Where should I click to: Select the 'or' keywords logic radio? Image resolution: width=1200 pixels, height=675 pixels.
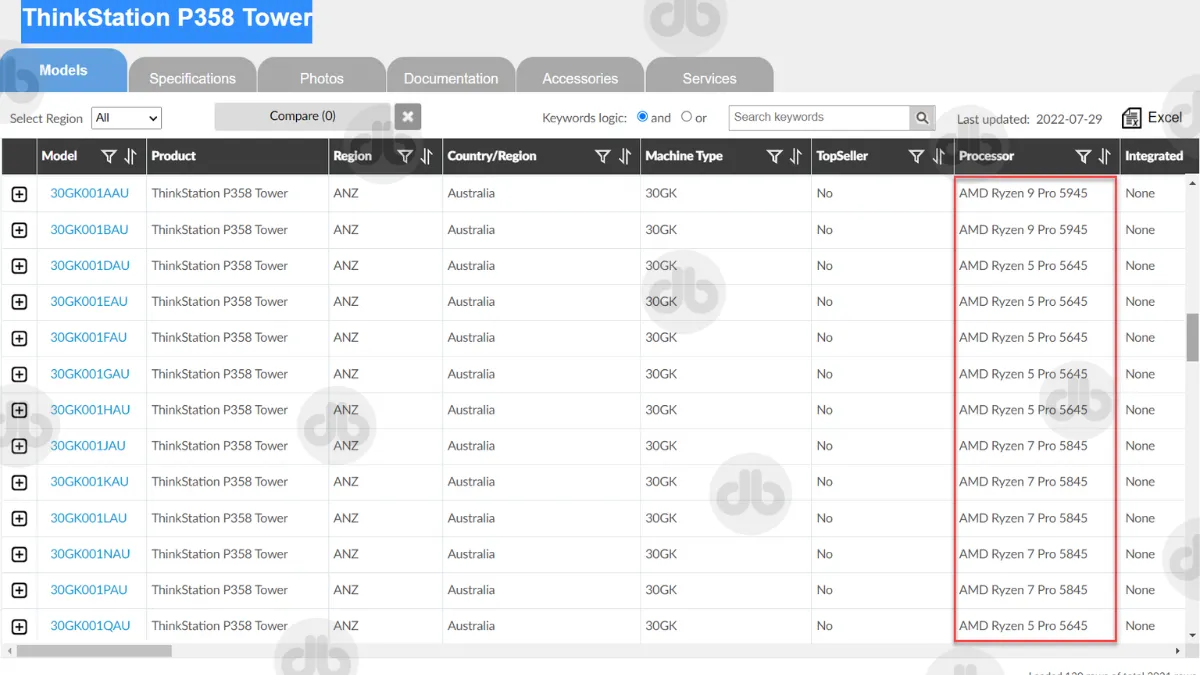(x=686, y=117)
